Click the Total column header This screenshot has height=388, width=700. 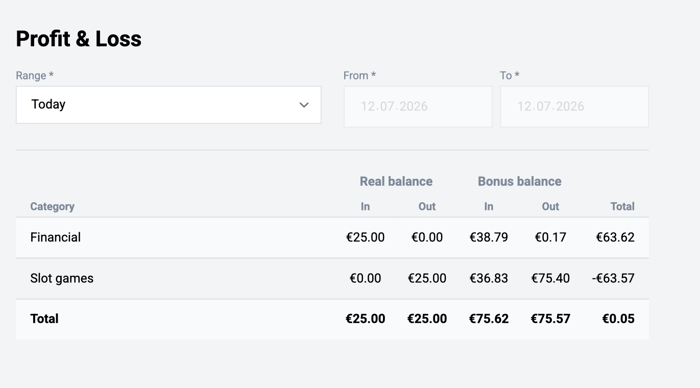(x=622, y=206)
